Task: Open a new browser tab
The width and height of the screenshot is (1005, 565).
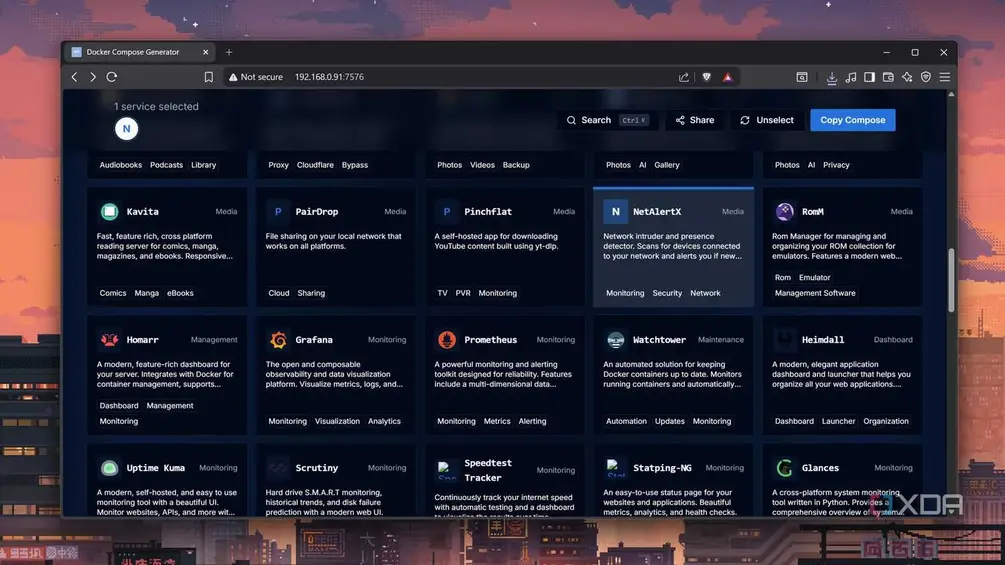Action: click(229, 52)
